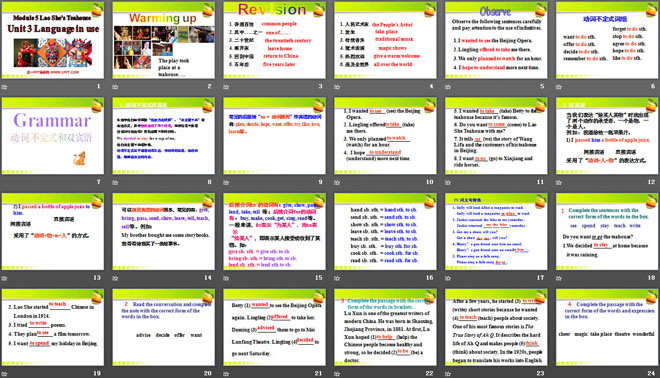This screenshot has height=378, width=660.
Task: Select slide 19 'Lao She started to teach'
Action: [x=53, y=327]
